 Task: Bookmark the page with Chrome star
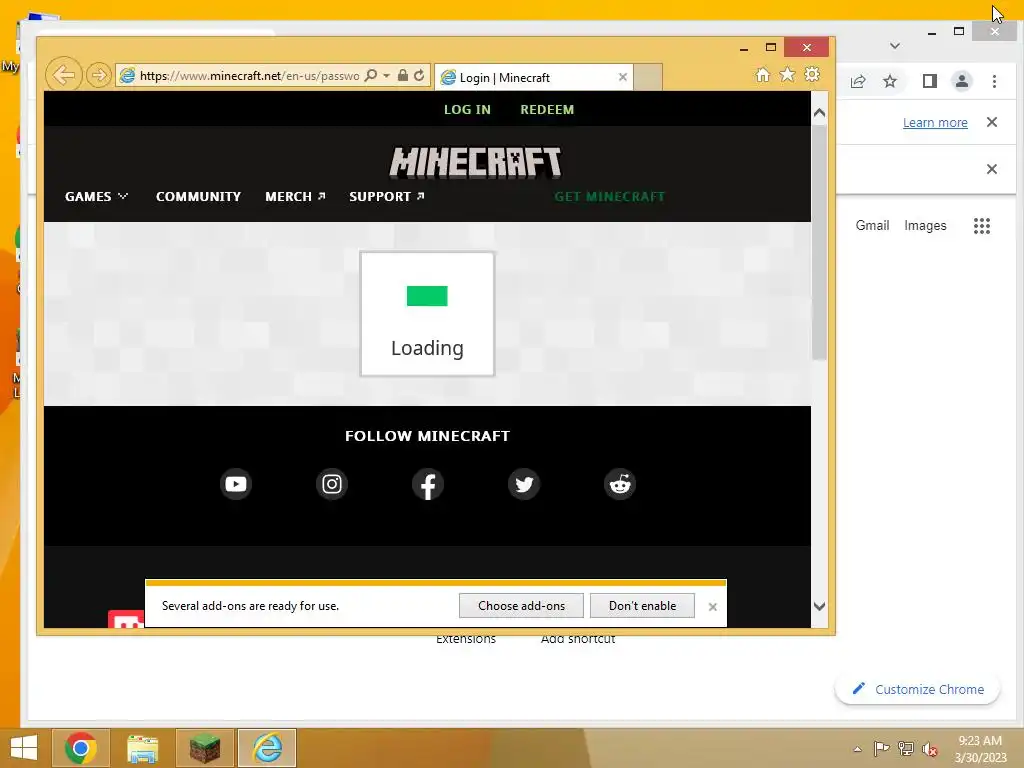[x=889, y=81]
